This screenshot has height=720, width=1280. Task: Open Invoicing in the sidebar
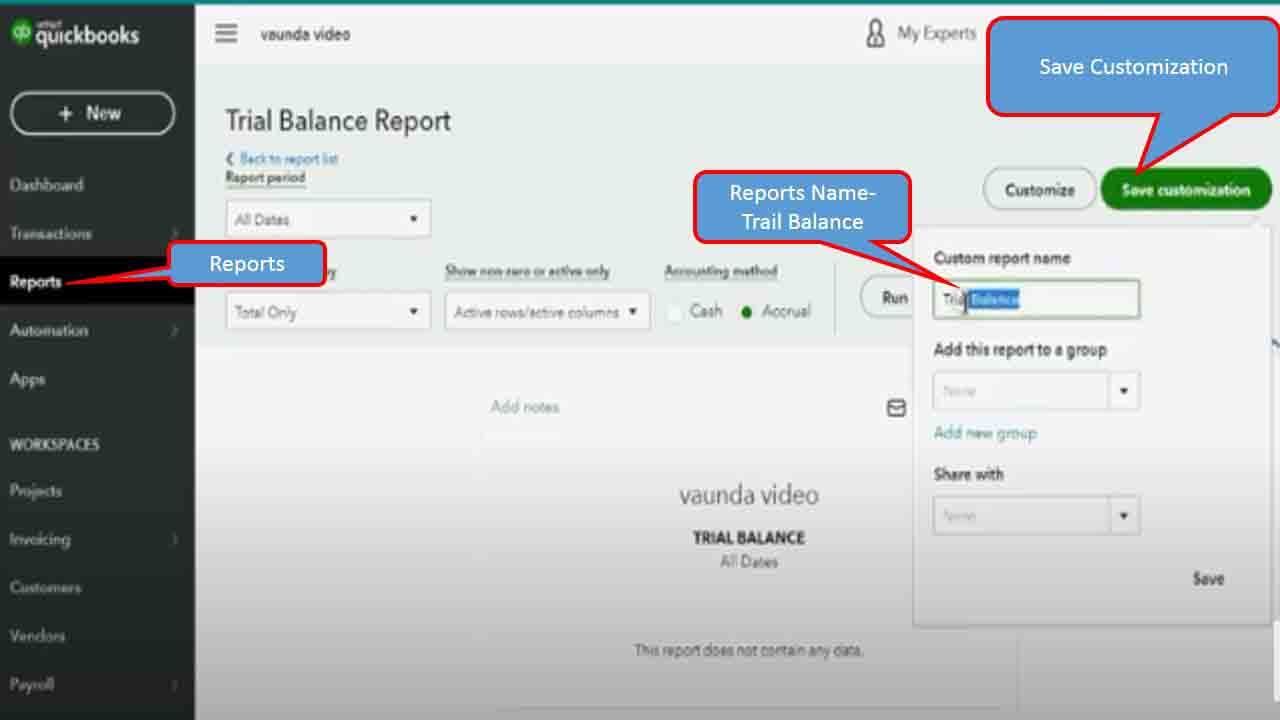coord(40,539)
